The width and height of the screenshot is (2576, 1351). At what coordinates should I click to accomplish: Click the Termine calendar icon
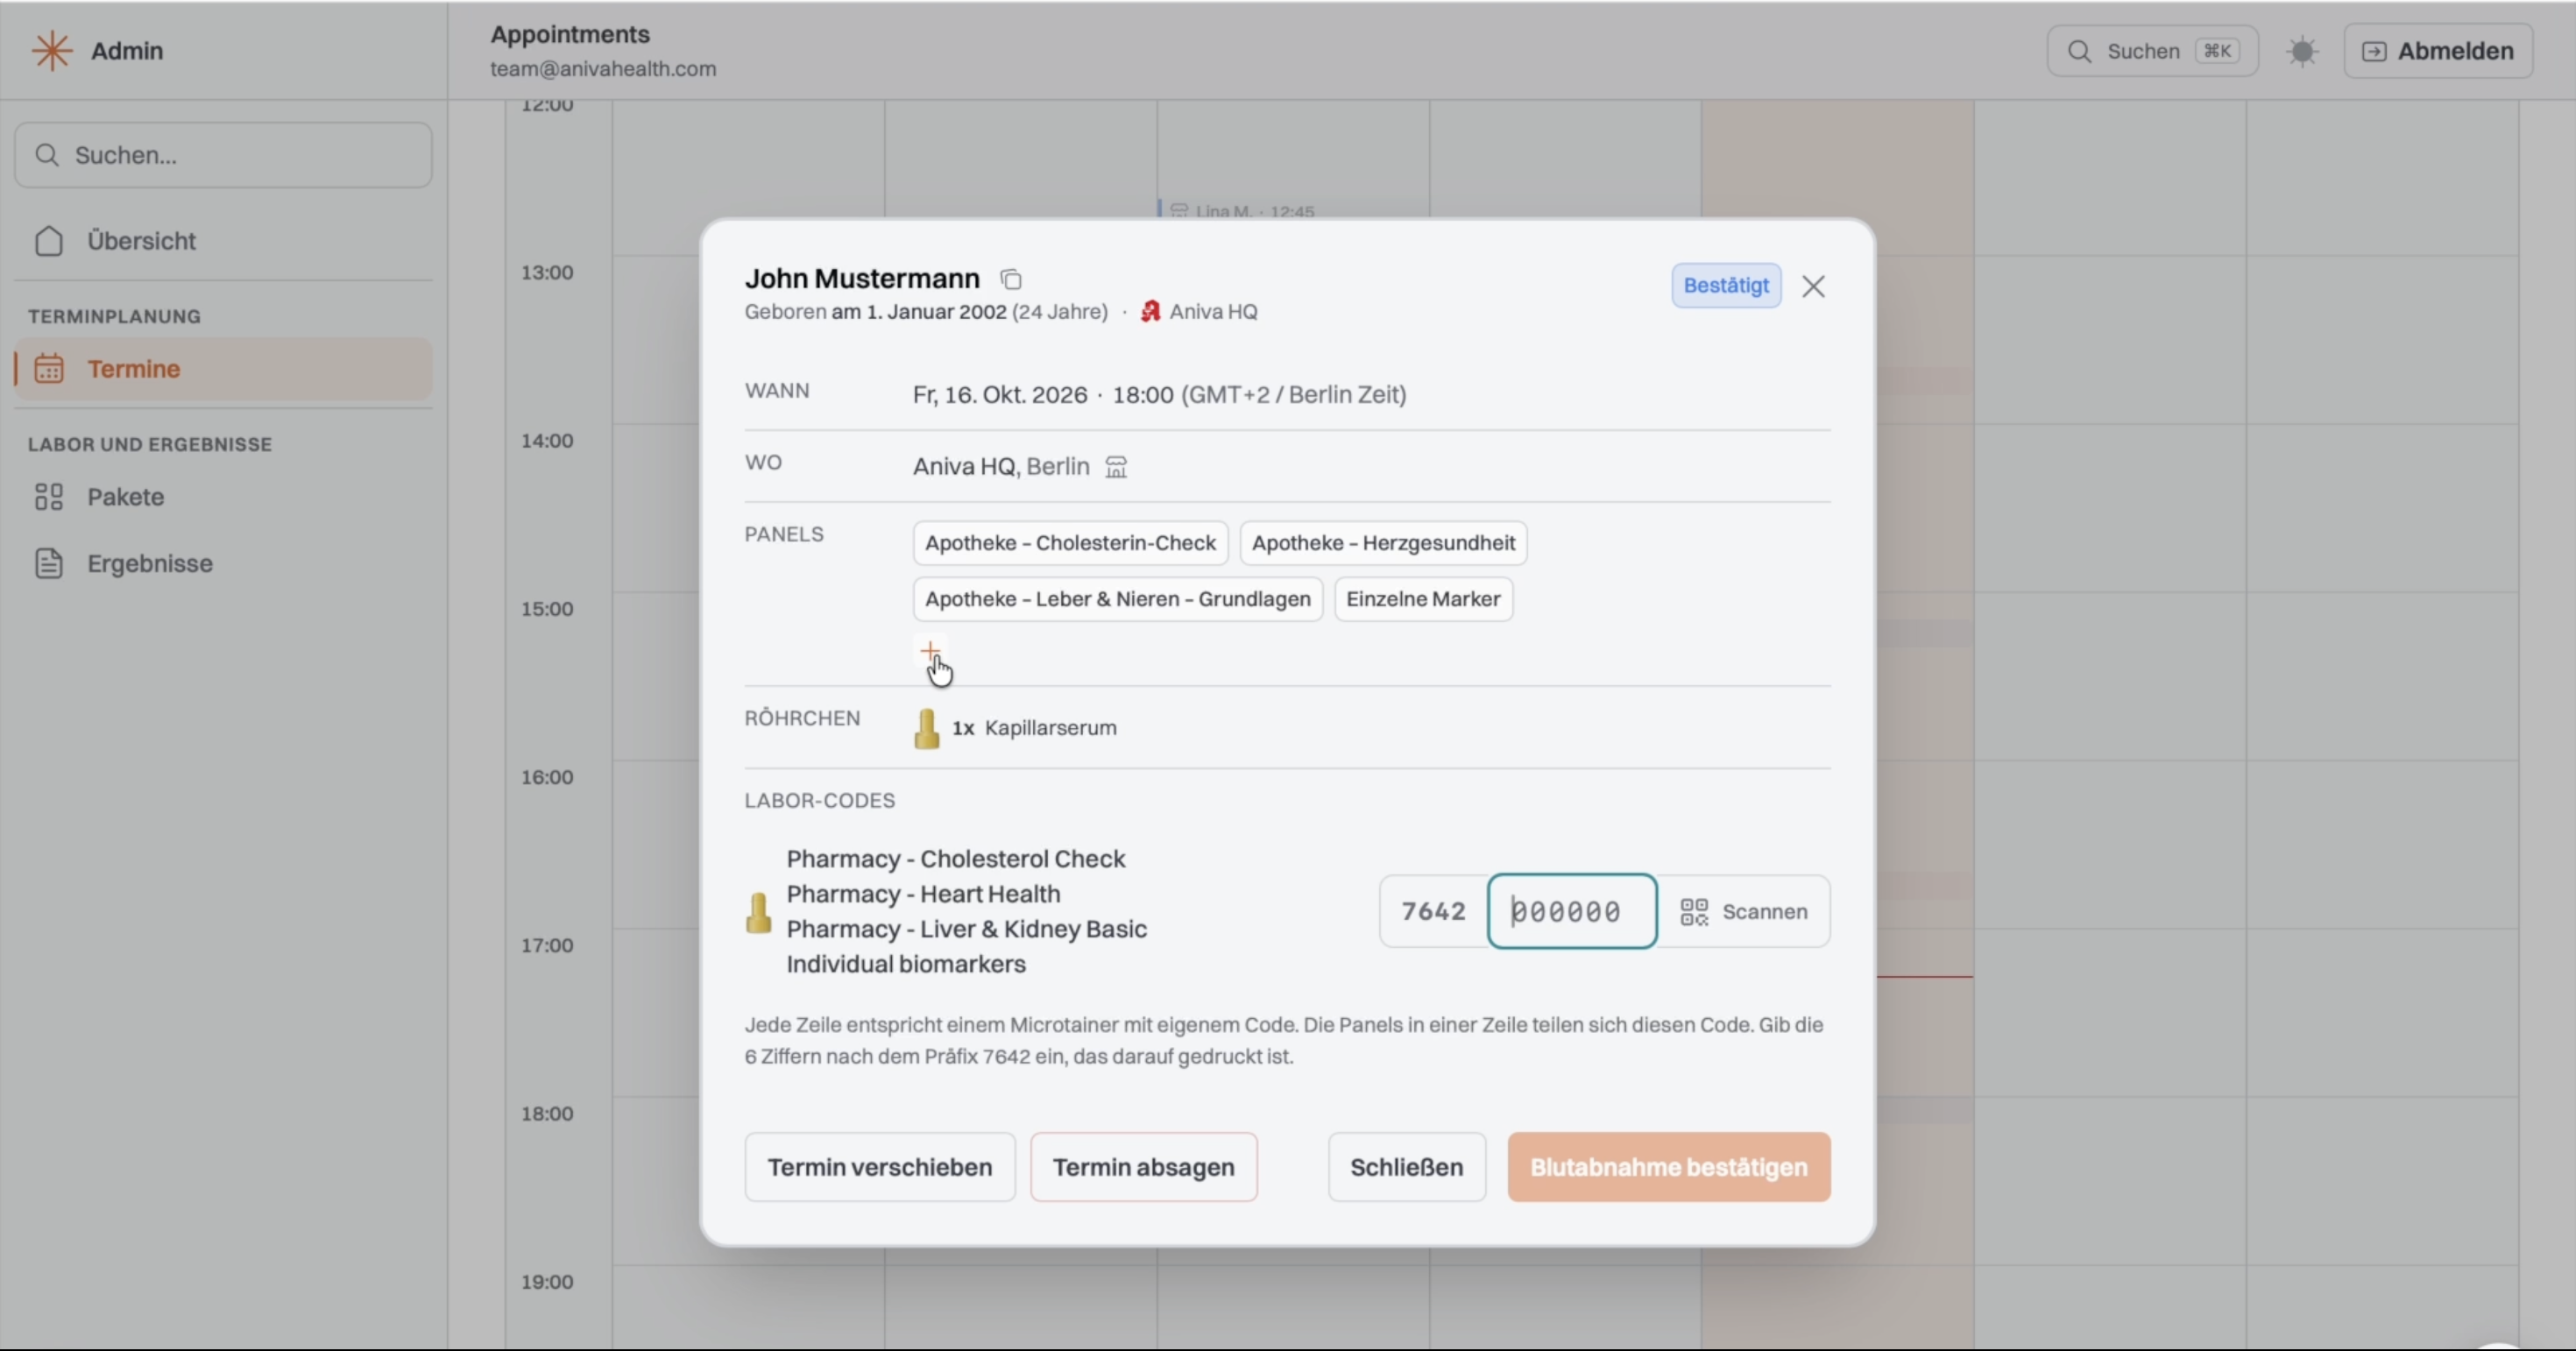click(x=49, y=369)
